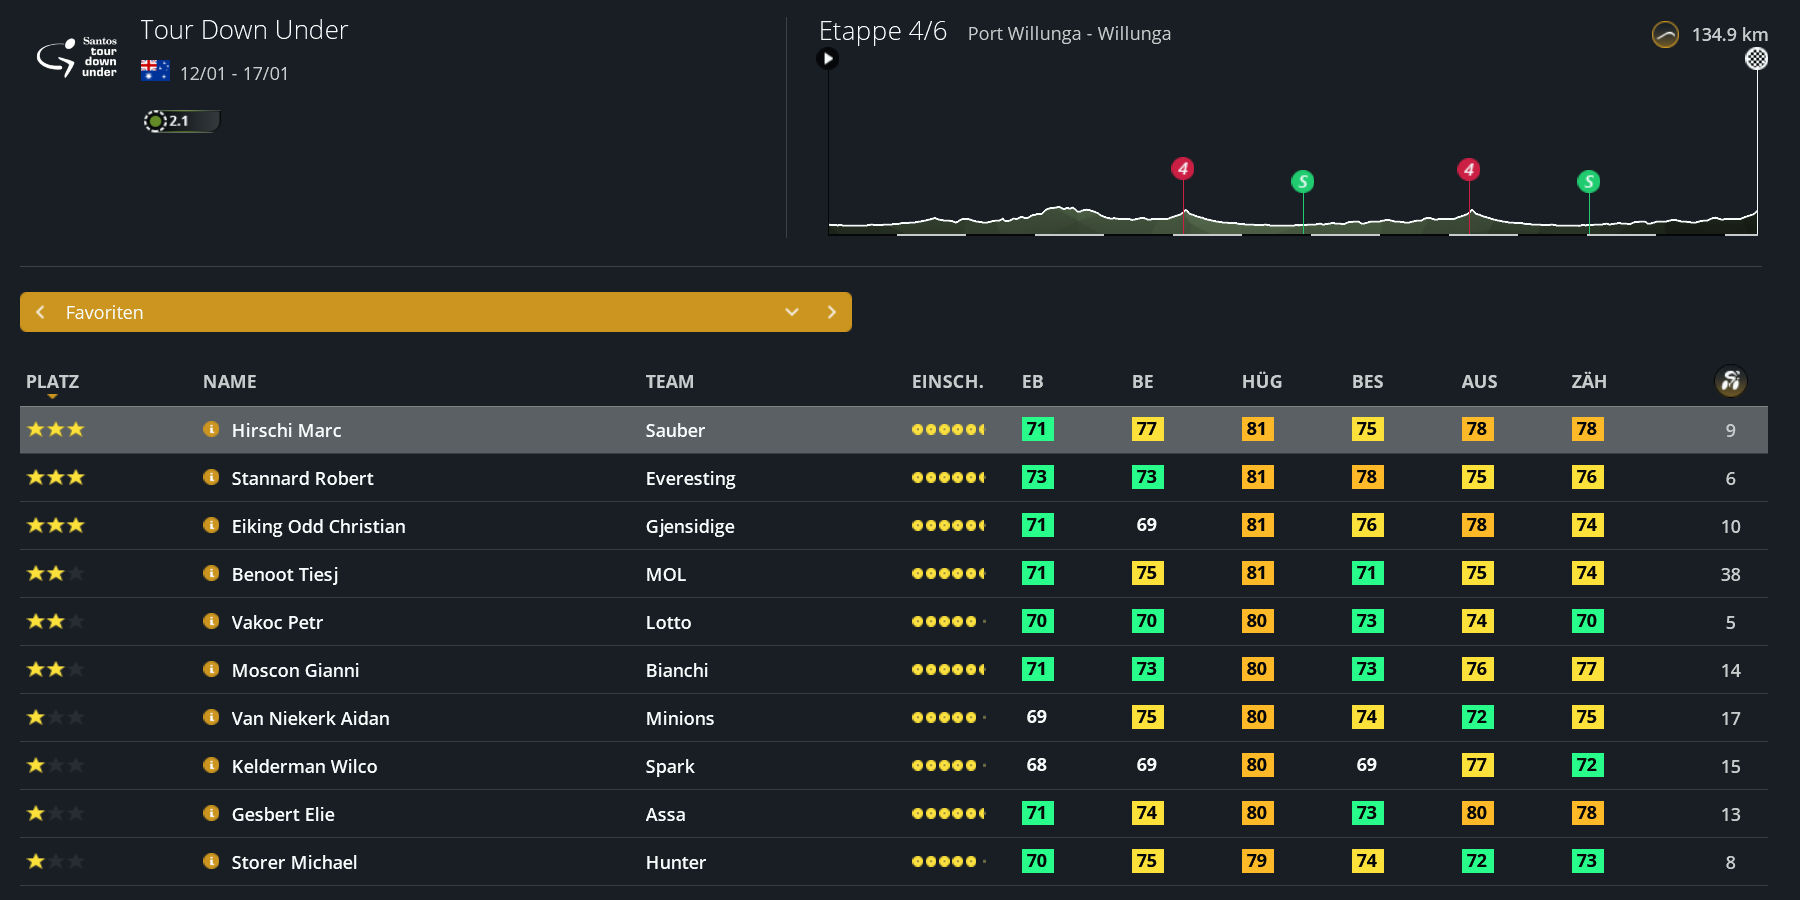This screenshot has height=900, width=1800.
Task: Select the second green sprint marker
Action: pyautogui.click(x=1588, y=181)
